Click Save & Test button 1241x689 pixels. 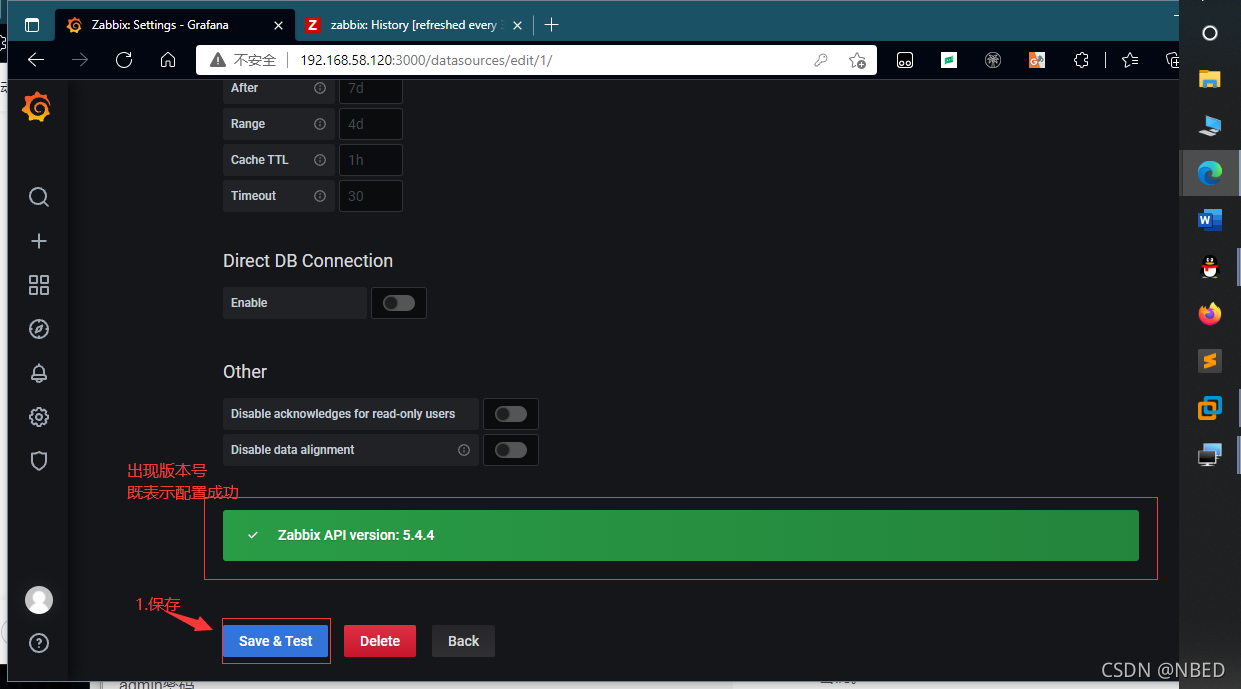276,641
